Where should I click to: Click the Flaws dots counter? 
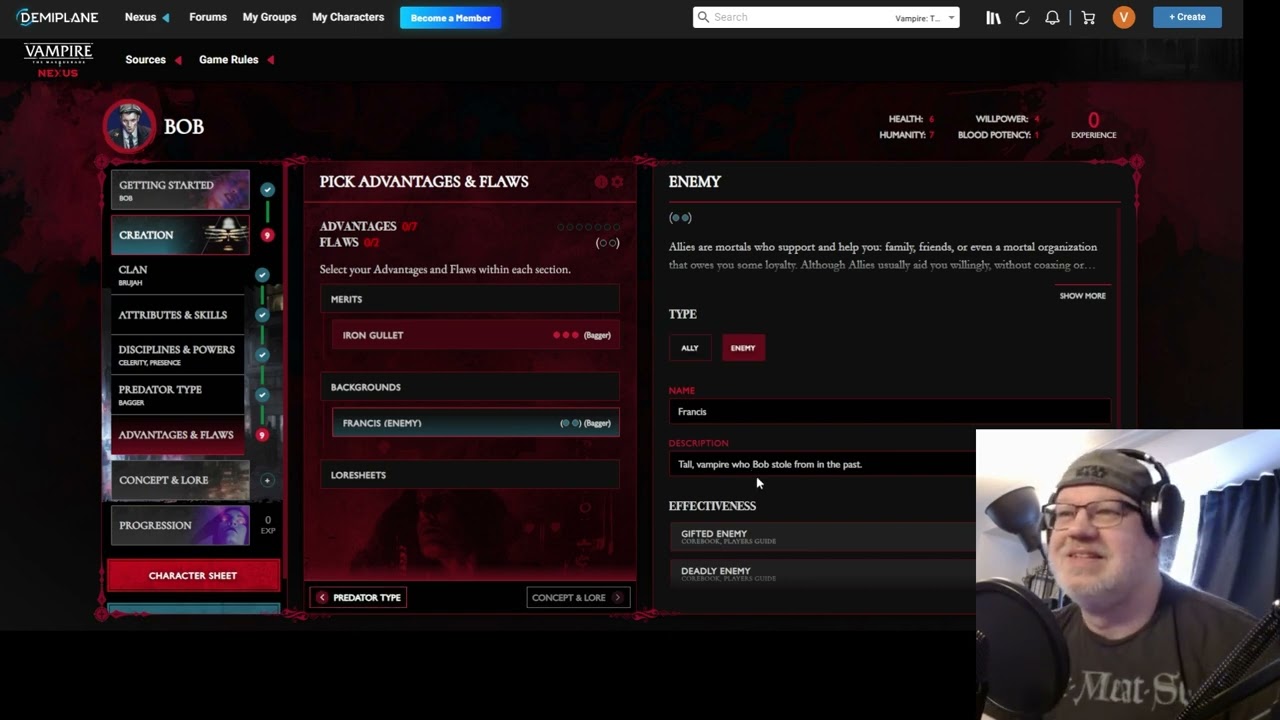[x=608, y=243]
